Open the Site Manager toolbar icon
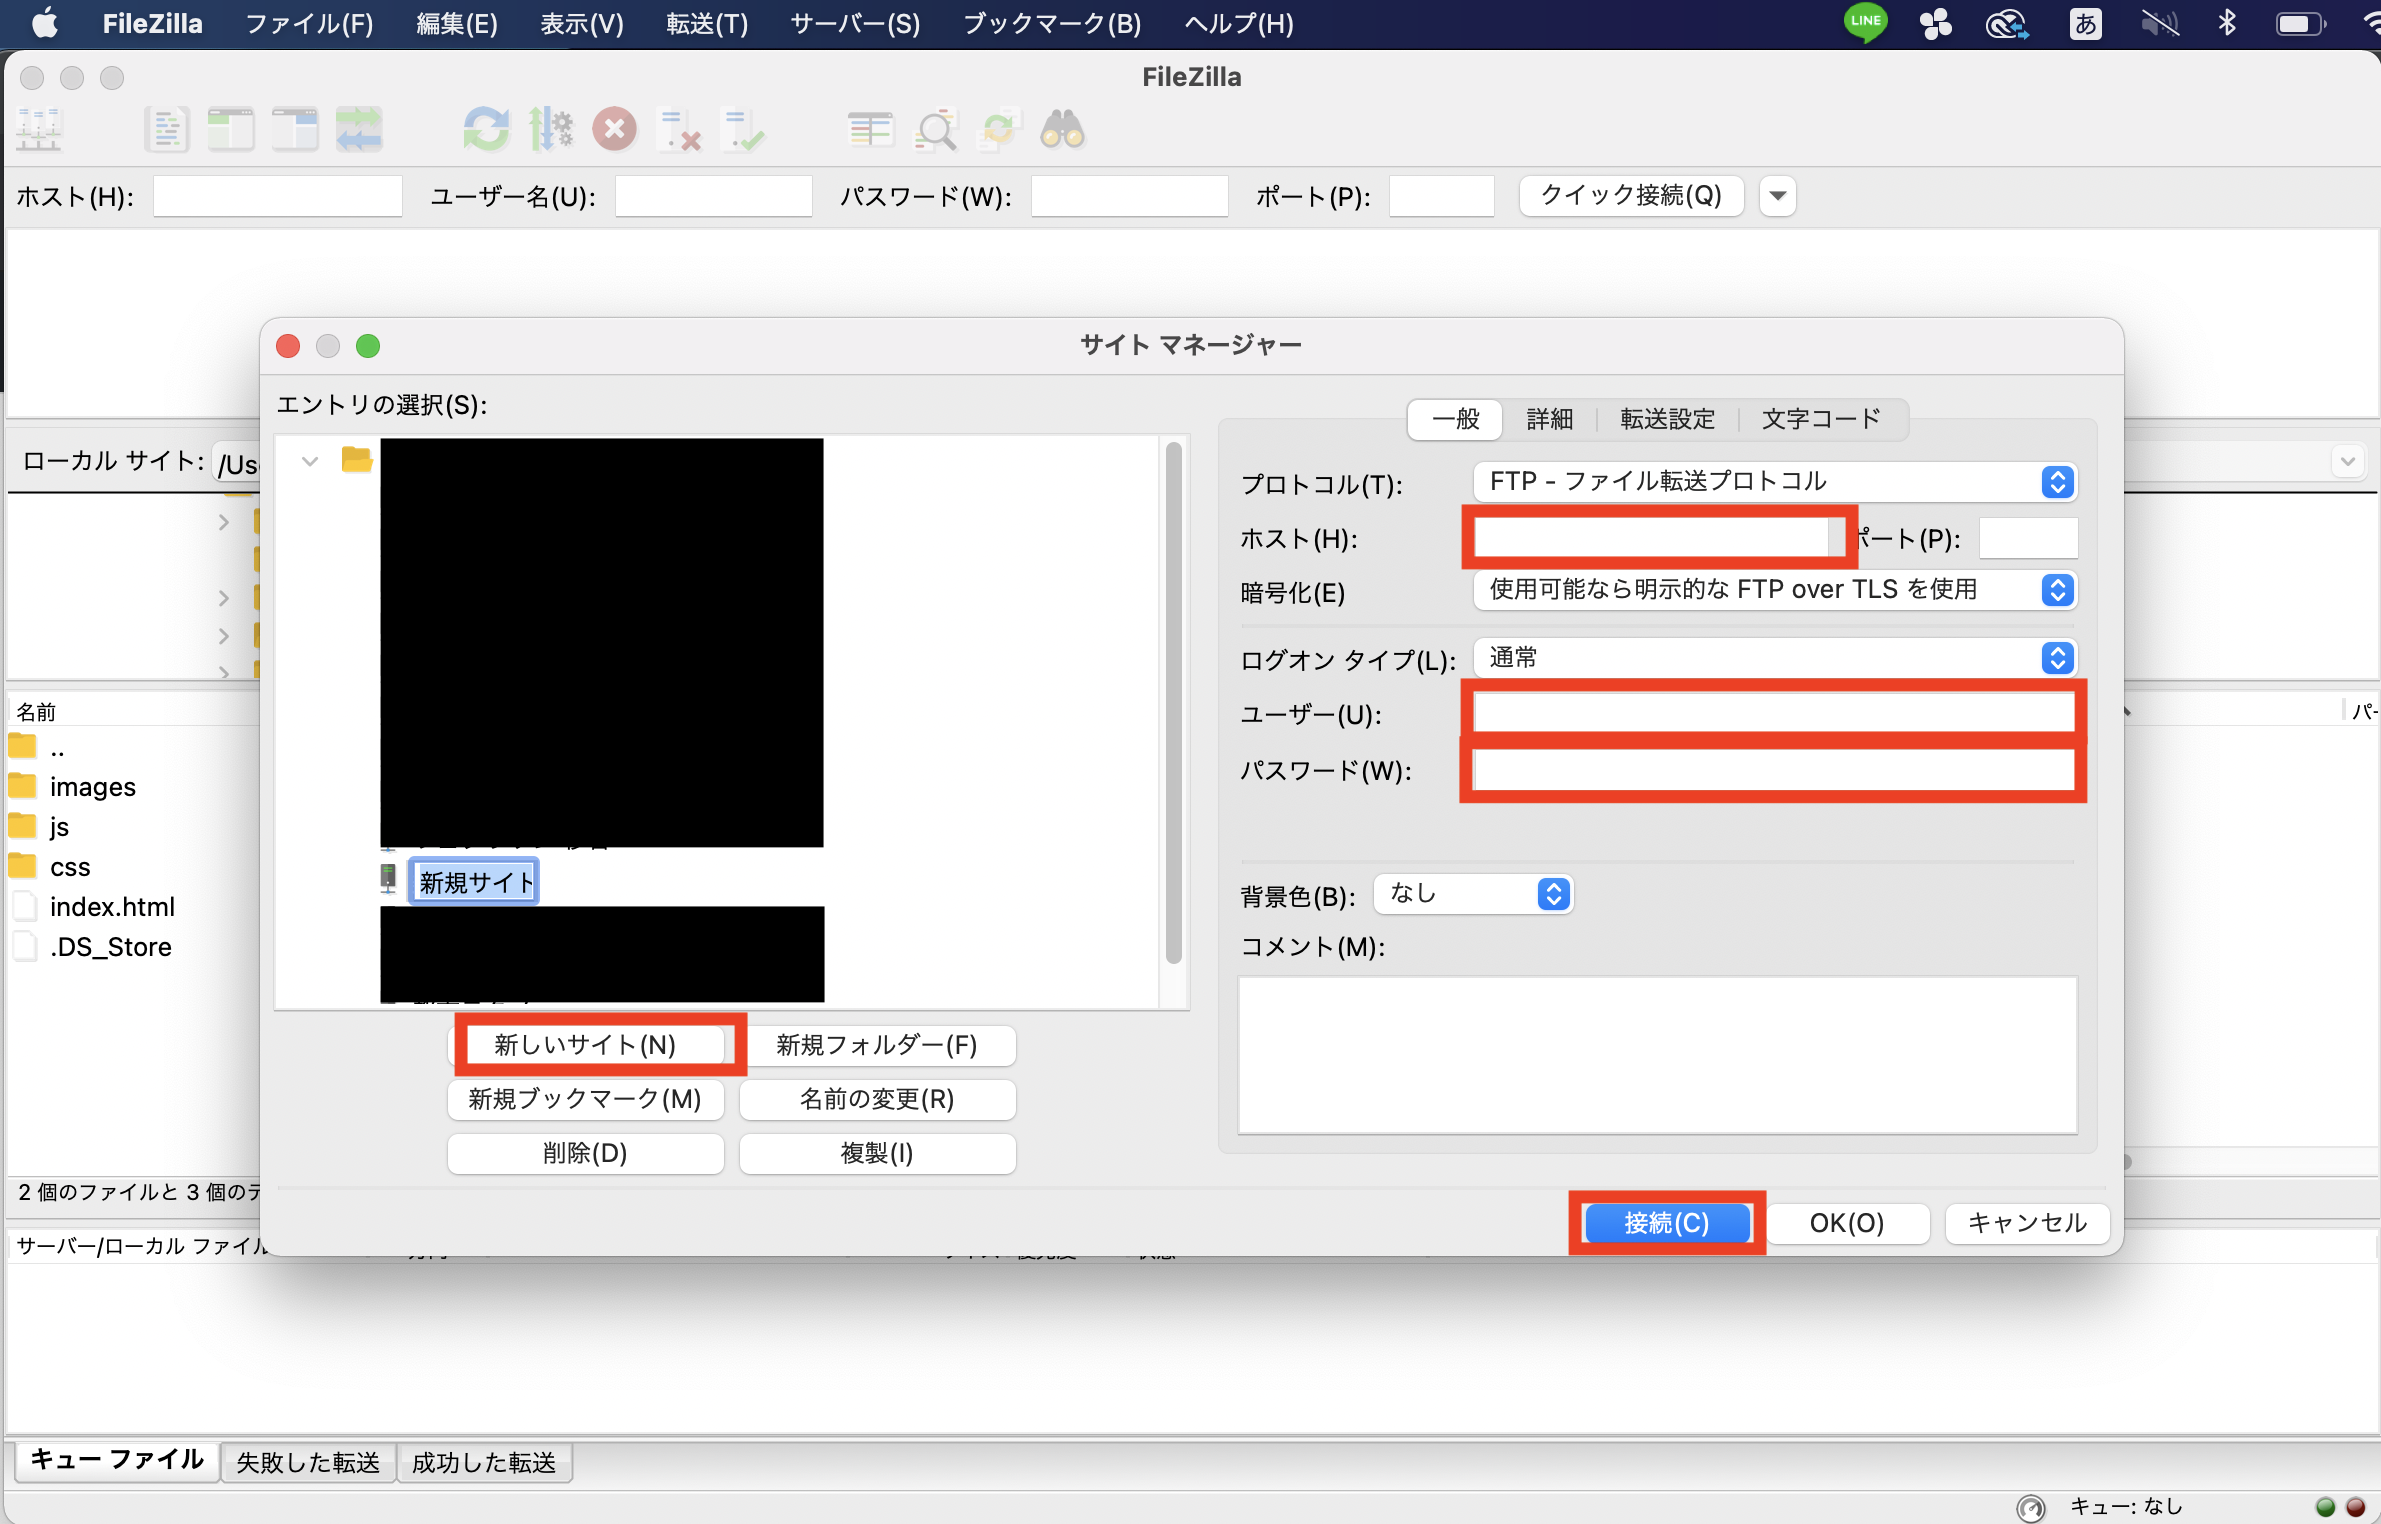2381x1524 pixels. click(39, 130)
